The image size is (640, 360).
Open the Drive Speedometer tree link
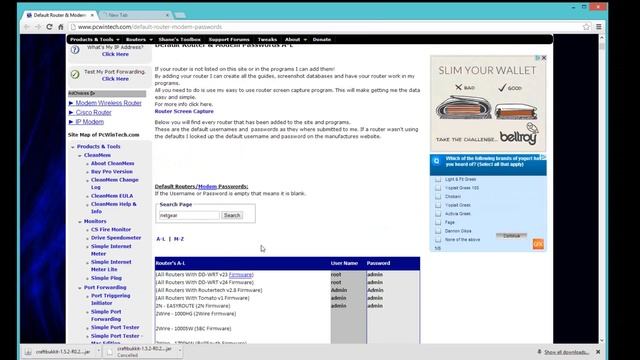(x=116, y=238)
